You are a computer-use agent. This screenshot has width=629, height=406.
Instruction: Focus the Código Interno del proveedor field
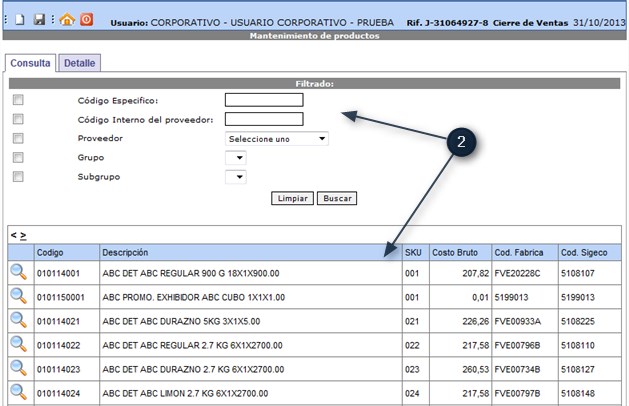coord(264,119)
